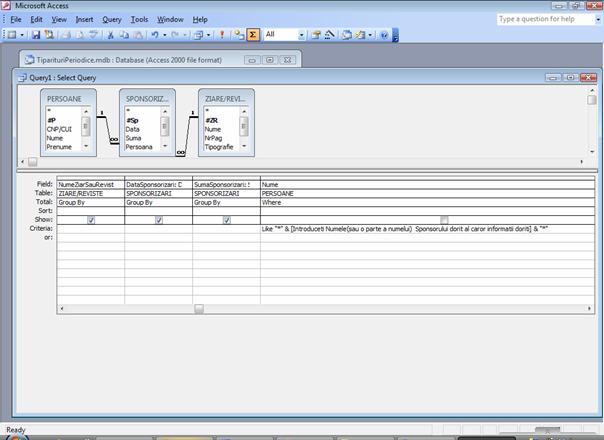The width and height of the screenshot is (604, 440).
Task: Check the Show box for Nume column
Action: click(x=444, y=220)
